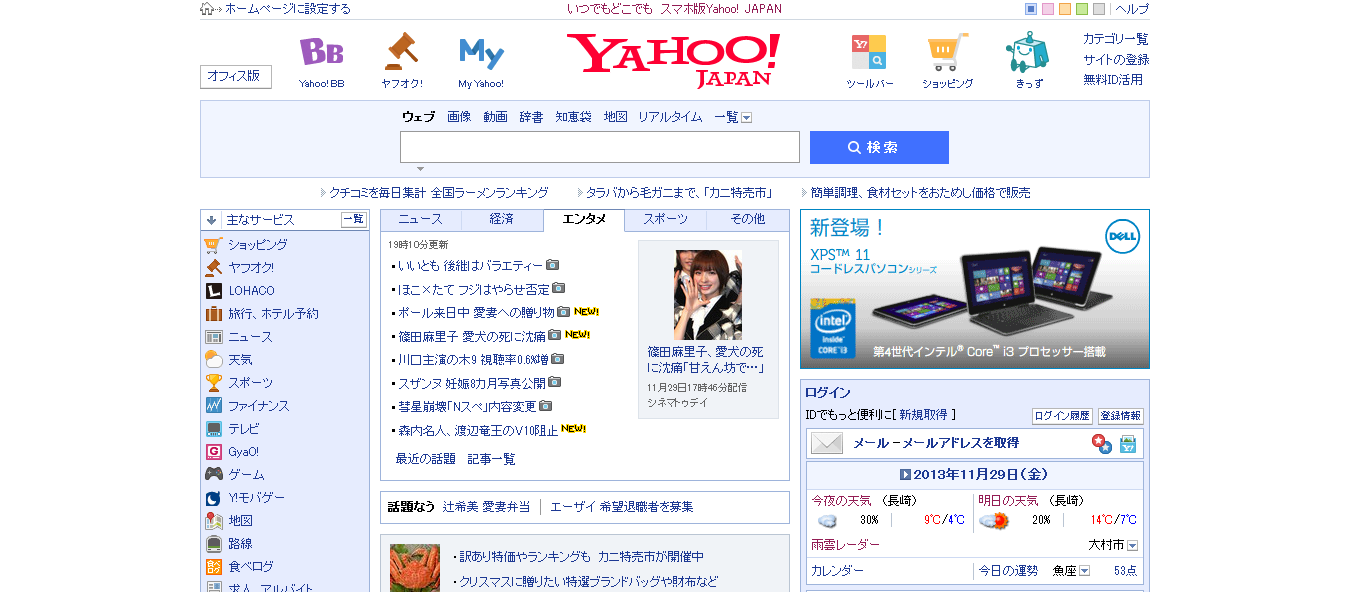Click the LOHACO icon in sidebar
The height and width of the screenshot is (592, 1349).
tap(213, 290)
